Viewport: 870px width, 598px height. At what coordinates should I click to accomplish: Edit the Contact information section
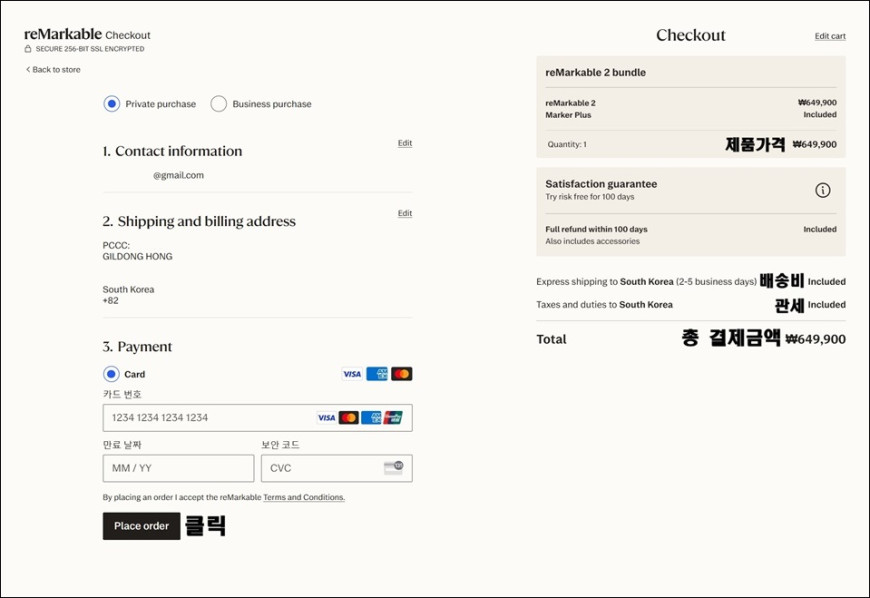pos(404,143)
